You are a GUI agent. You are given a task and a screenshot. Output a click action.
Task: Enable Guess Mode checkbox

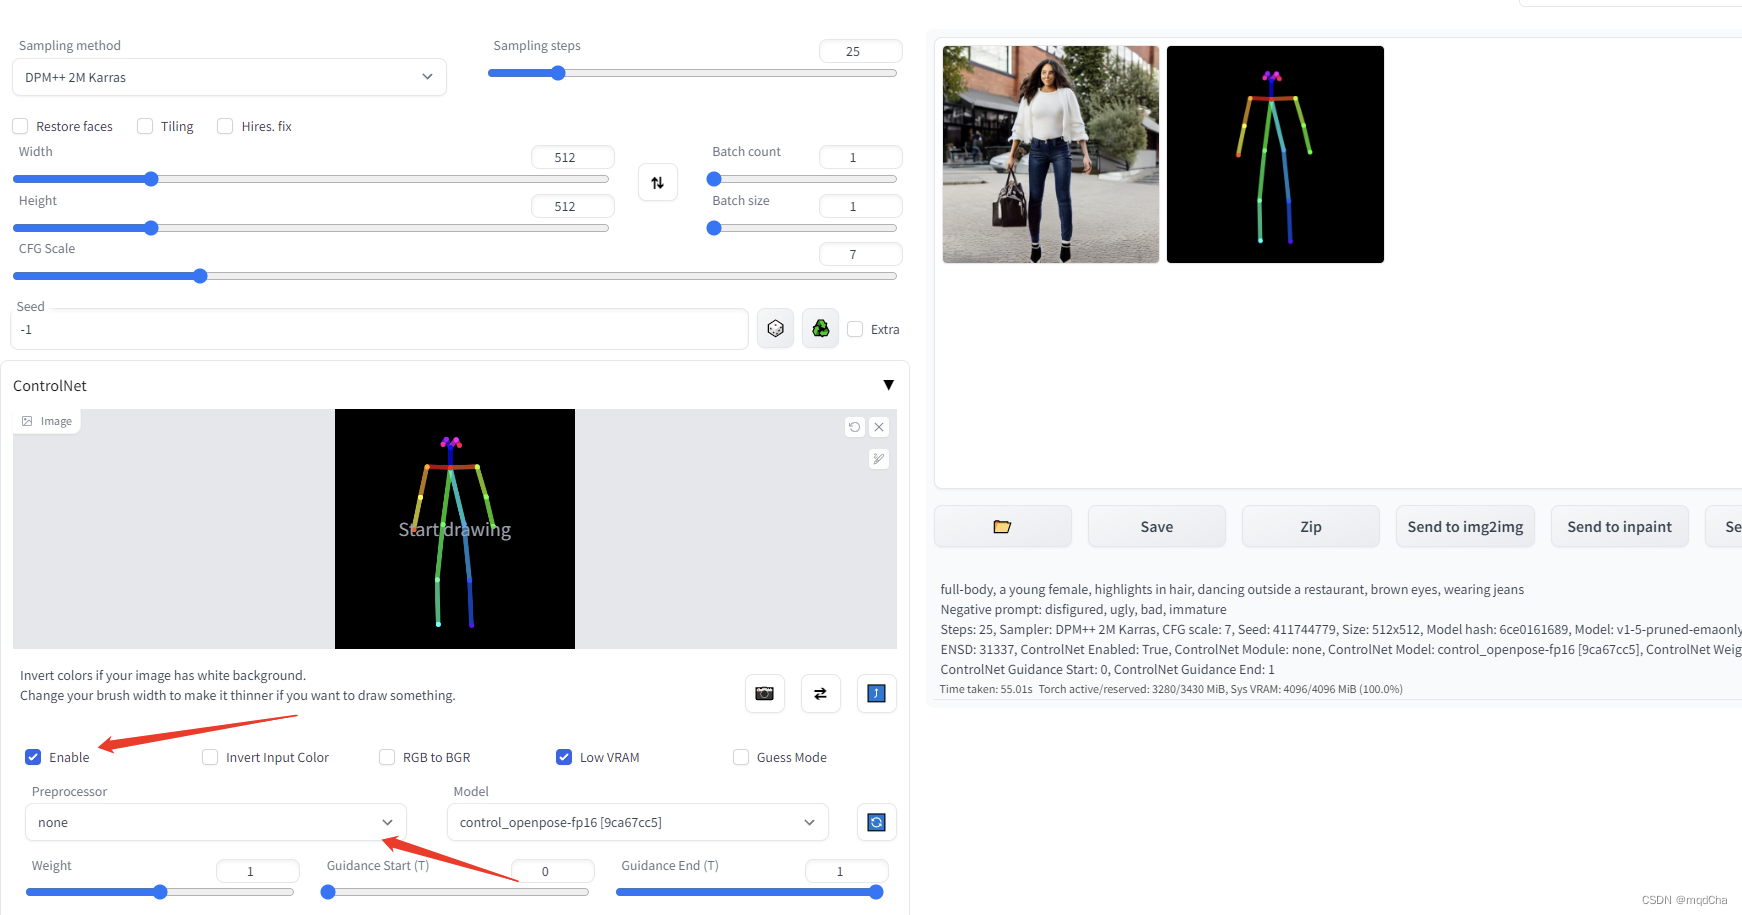[741, 757]
